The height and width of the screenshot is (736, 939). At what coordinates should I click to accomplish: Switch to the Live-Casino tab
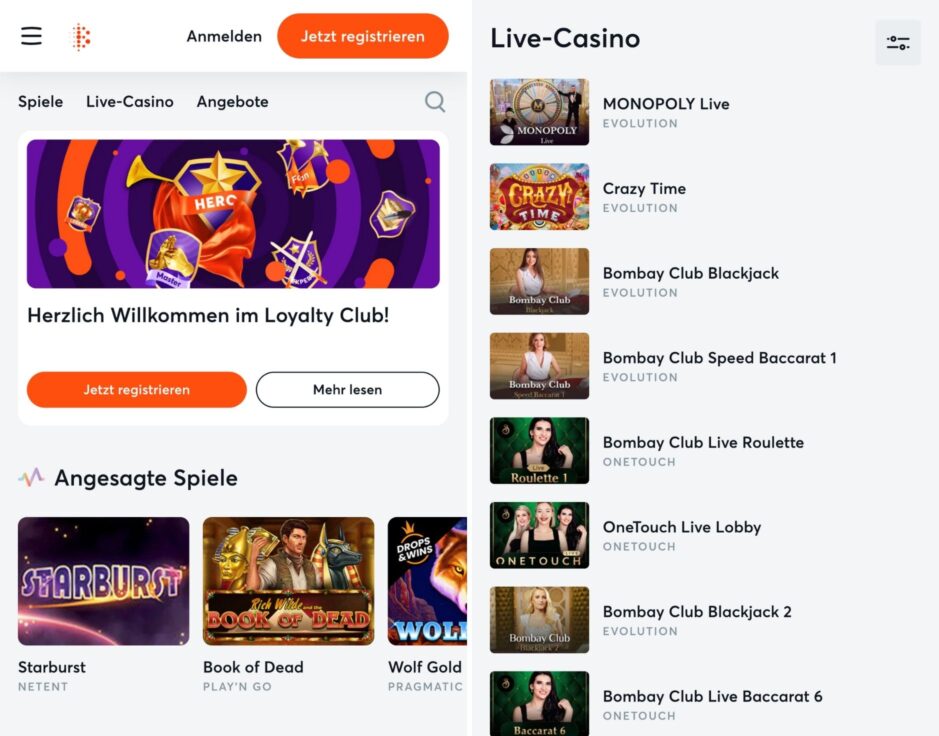[x=130, y=102]
